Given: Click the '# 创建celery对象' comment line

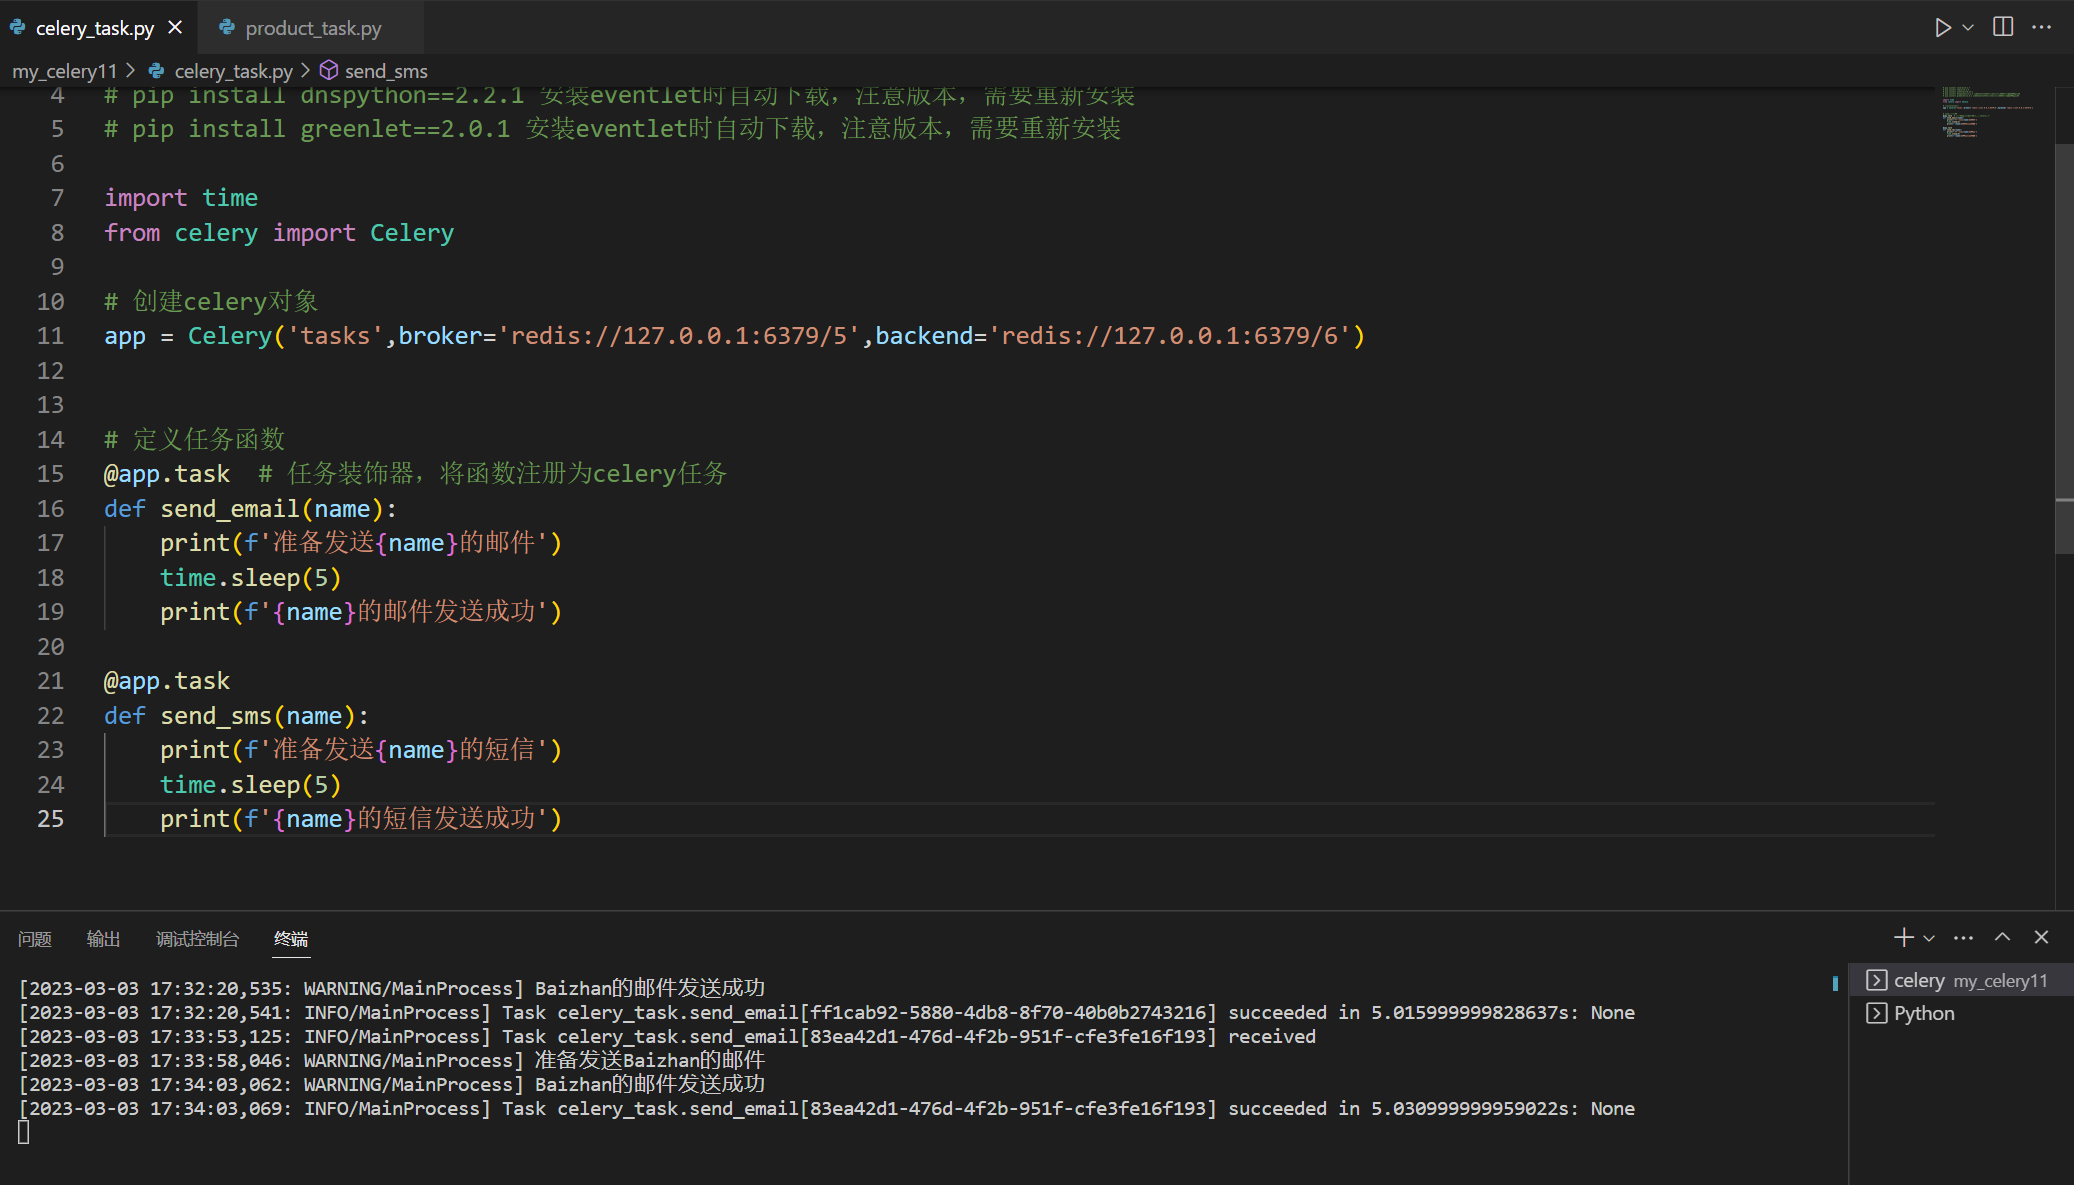Looking at the screenshot, I should (211, 302).
